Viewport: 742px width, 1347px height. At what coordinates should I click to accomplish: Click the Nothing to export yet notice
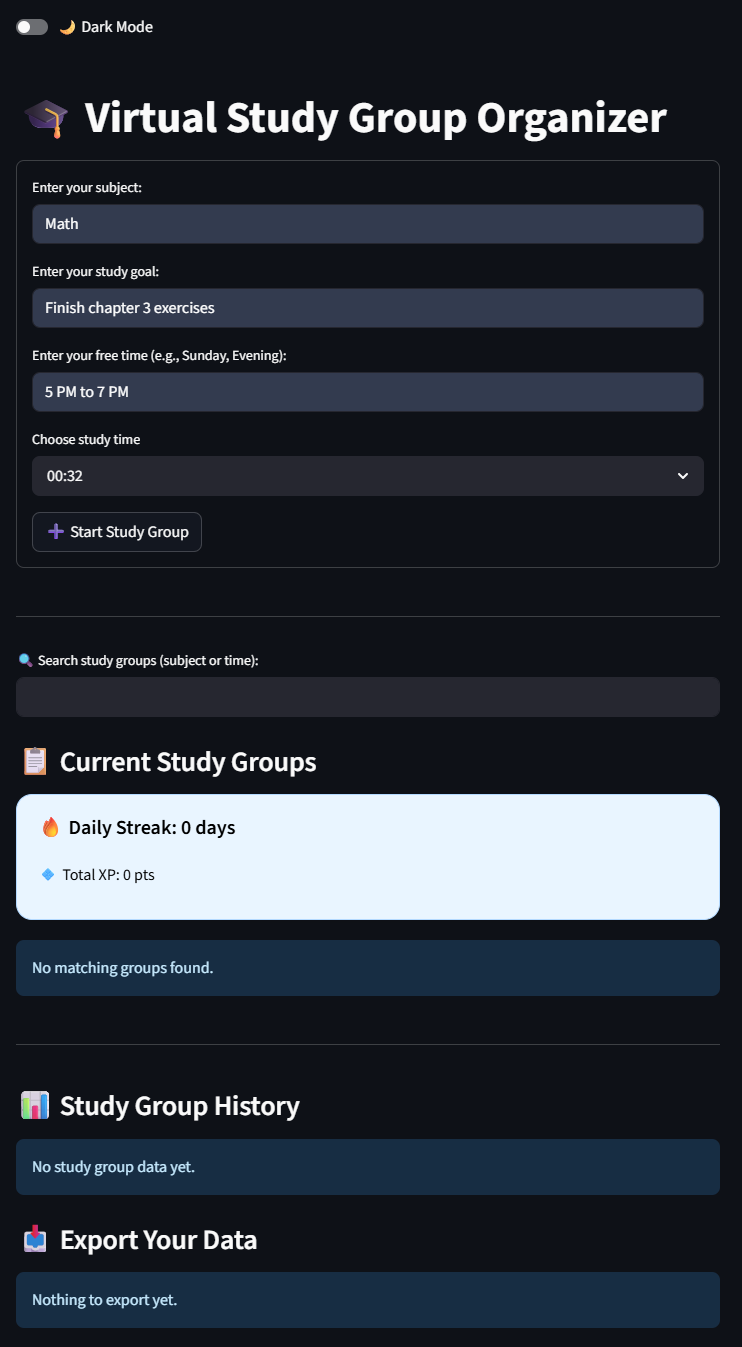click(x=367, y=1300)
